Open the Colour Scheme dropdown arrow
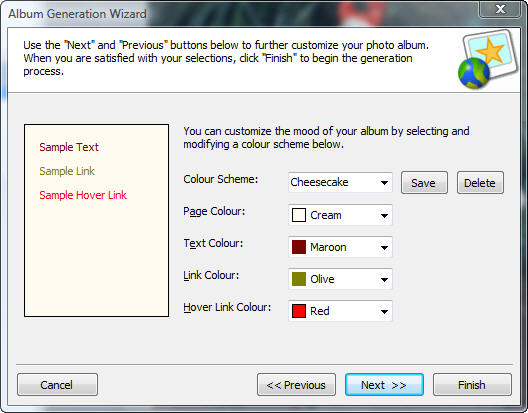Image resolution: width=528 pixels, height=413 pixels. 384,183
